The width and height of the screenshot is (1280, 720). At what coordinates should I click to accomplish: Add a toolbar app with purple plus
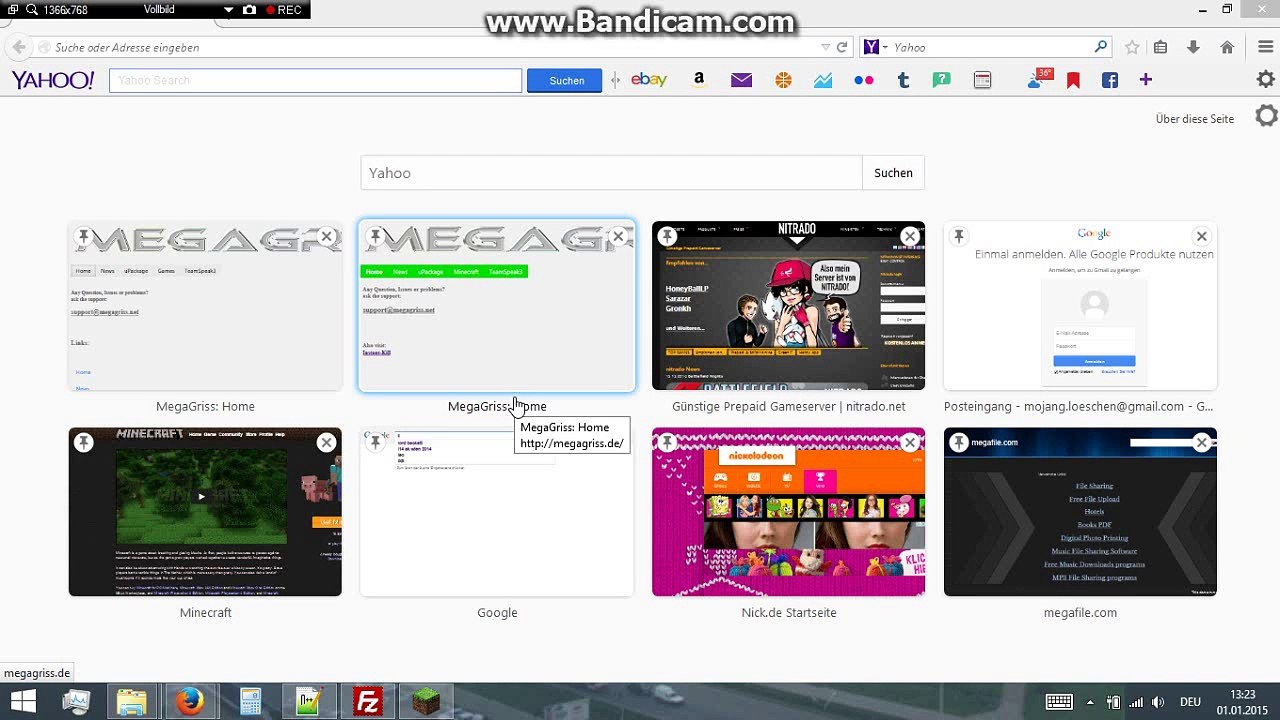pyautogui.click(x=1146, y=80)
